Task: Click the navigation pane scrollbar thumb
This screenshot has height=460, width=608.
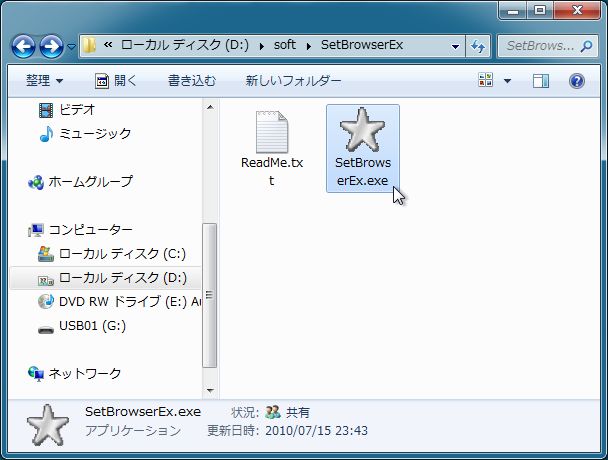Action: pos(210,295)
